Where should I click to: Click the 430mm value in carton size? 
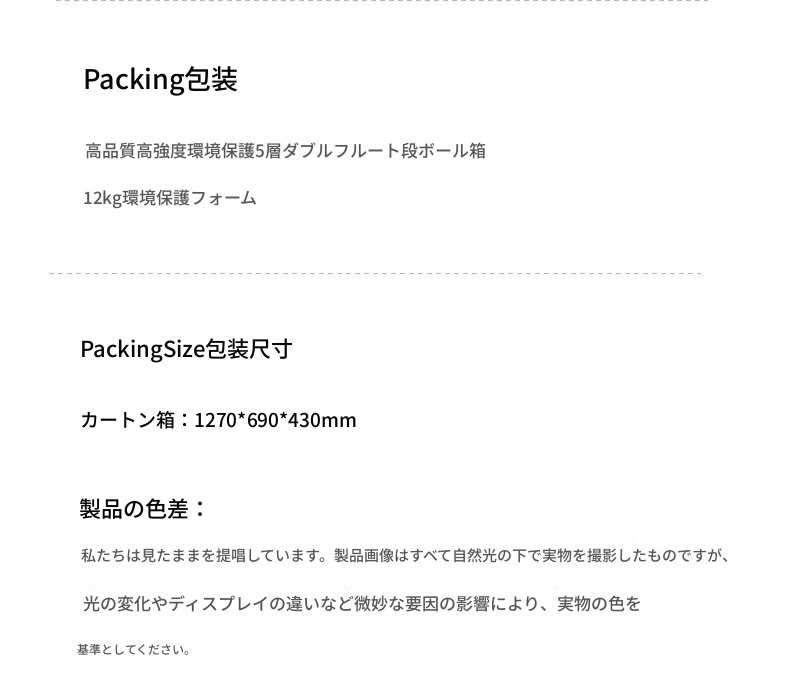(x=322, y=420)
